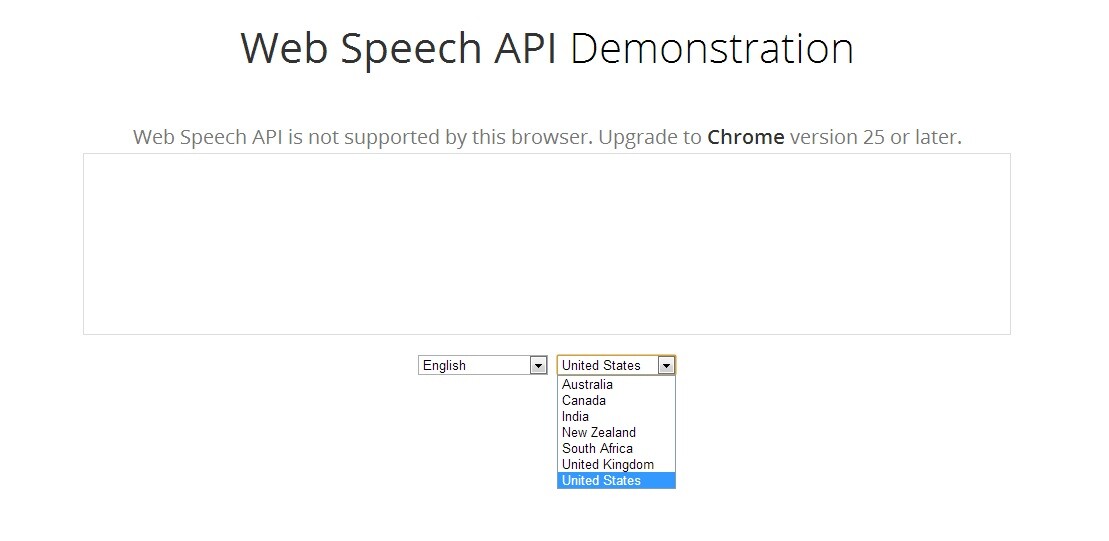Click the United States select field
1109x541 pixels.
(x=616, y=366)
